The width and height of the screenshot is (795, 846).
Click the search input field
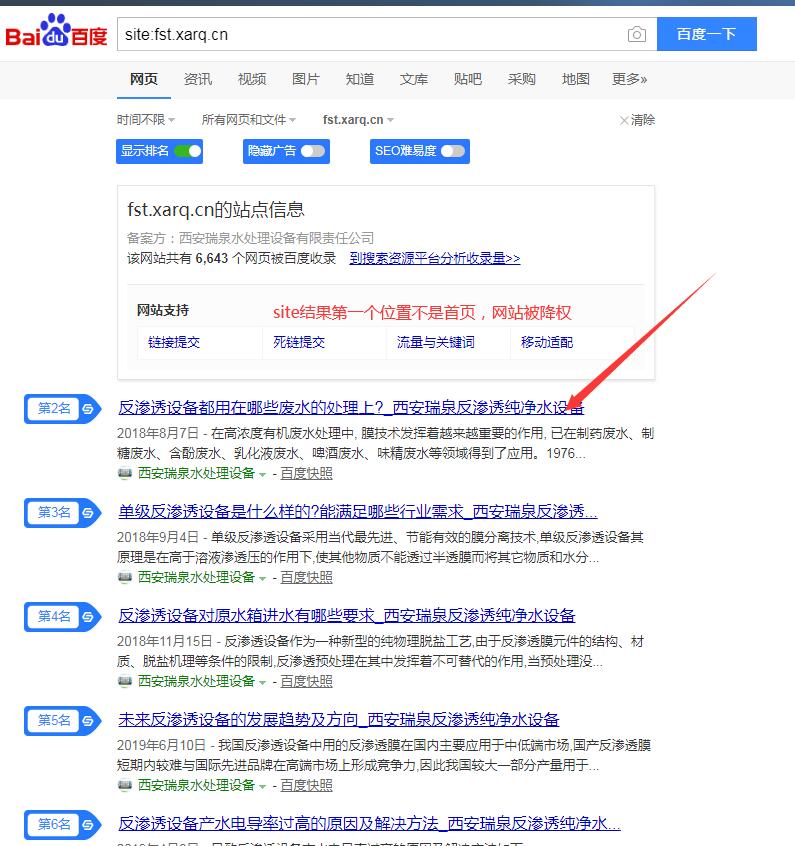370,35
